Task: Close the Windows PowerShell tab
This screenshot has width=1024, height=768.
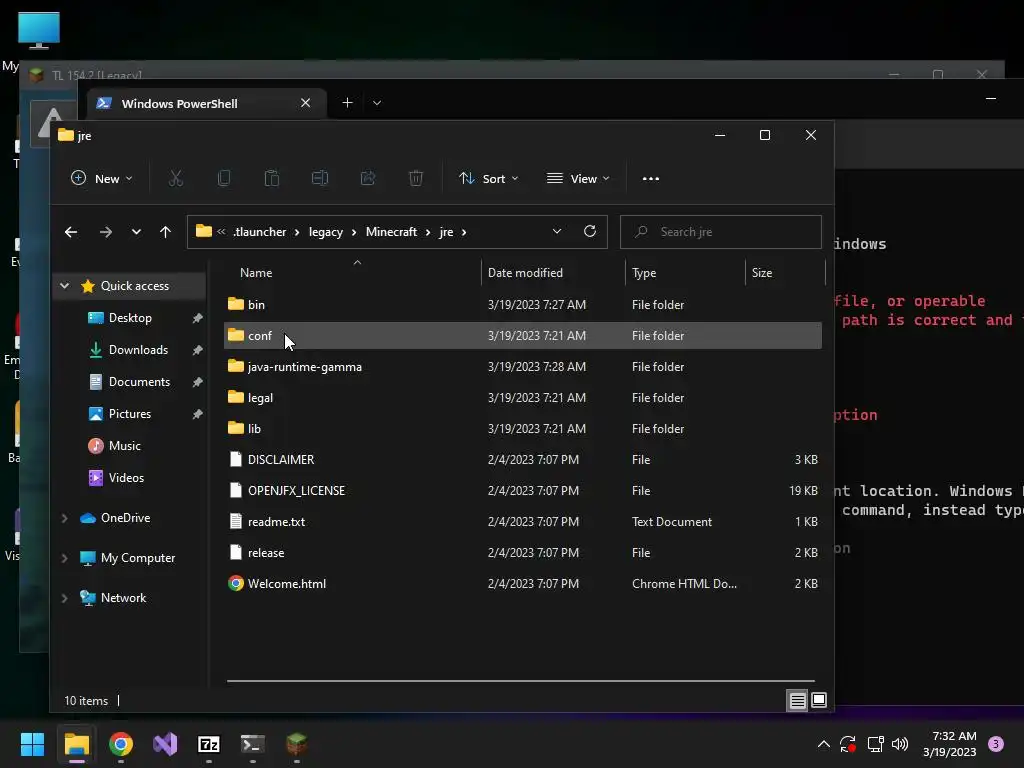Action: click(305, 103)
